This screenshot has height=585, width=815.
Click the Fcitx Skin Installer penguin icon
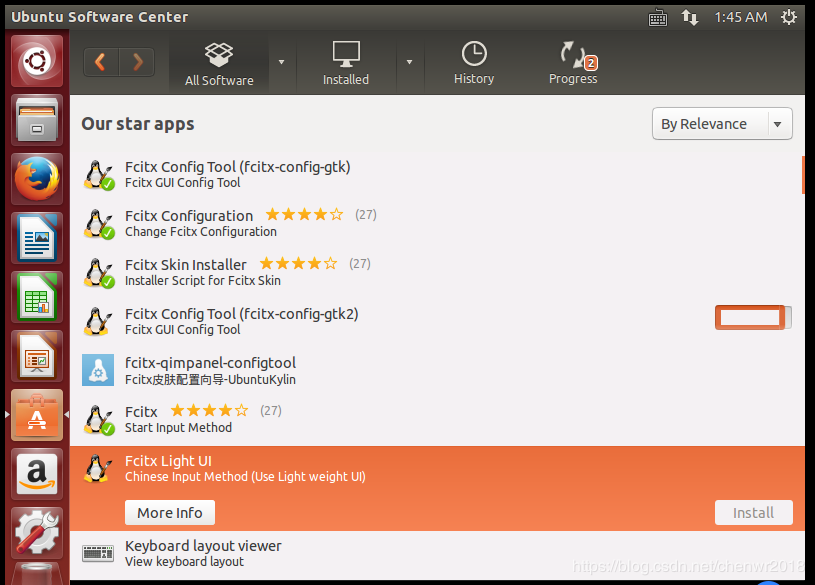point(98,273)
